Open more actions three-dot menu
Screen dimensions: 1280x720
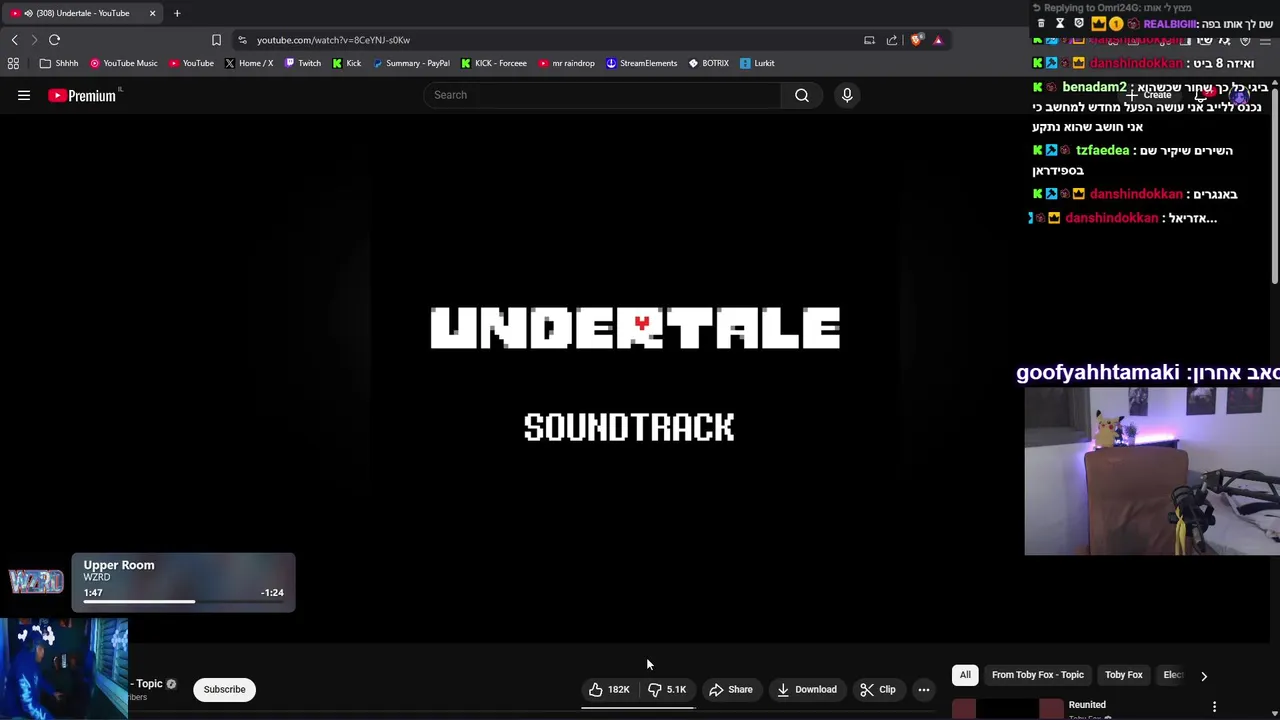(x=924, y=689)
